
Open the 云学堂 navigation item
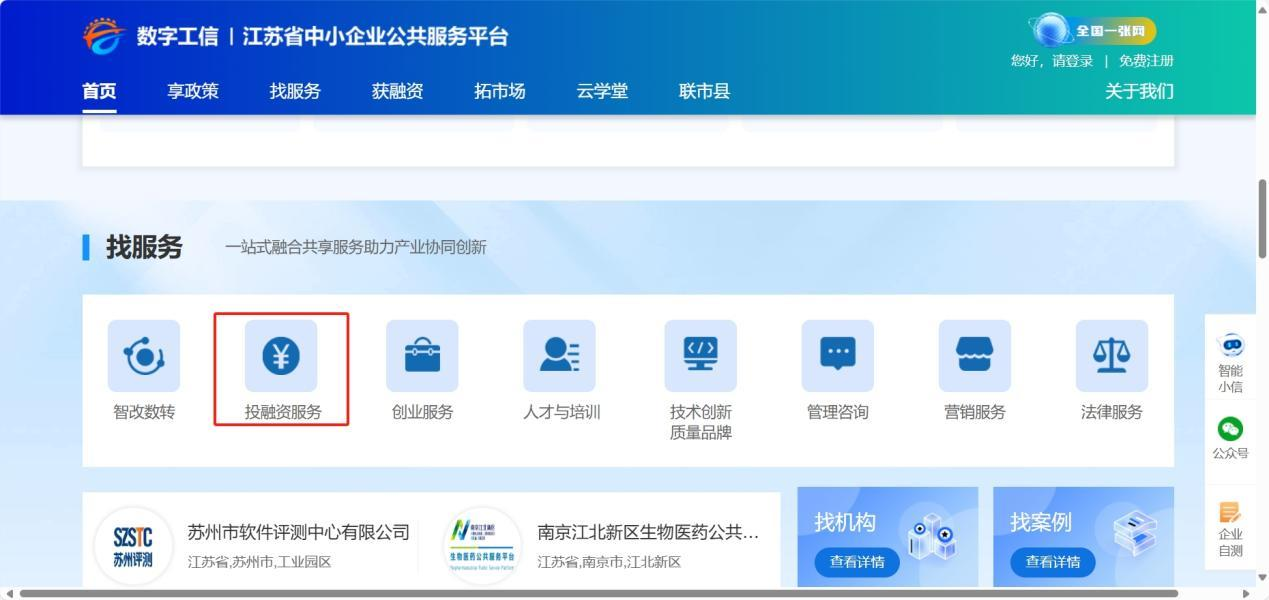[x=602, y=91]
